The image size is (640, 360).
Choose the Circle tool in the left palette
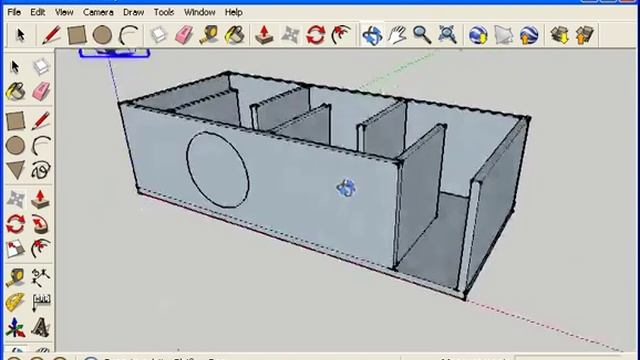[15, 146]
